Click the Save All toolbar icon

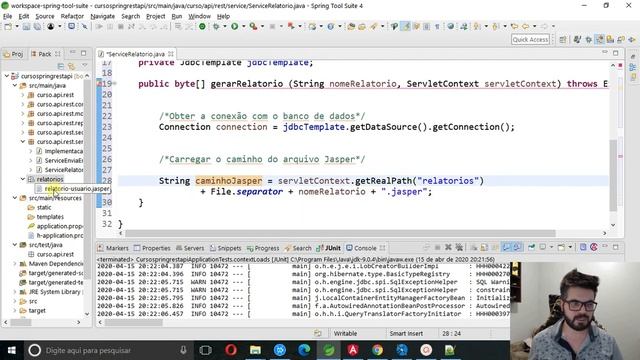click(x=37, y=27)
